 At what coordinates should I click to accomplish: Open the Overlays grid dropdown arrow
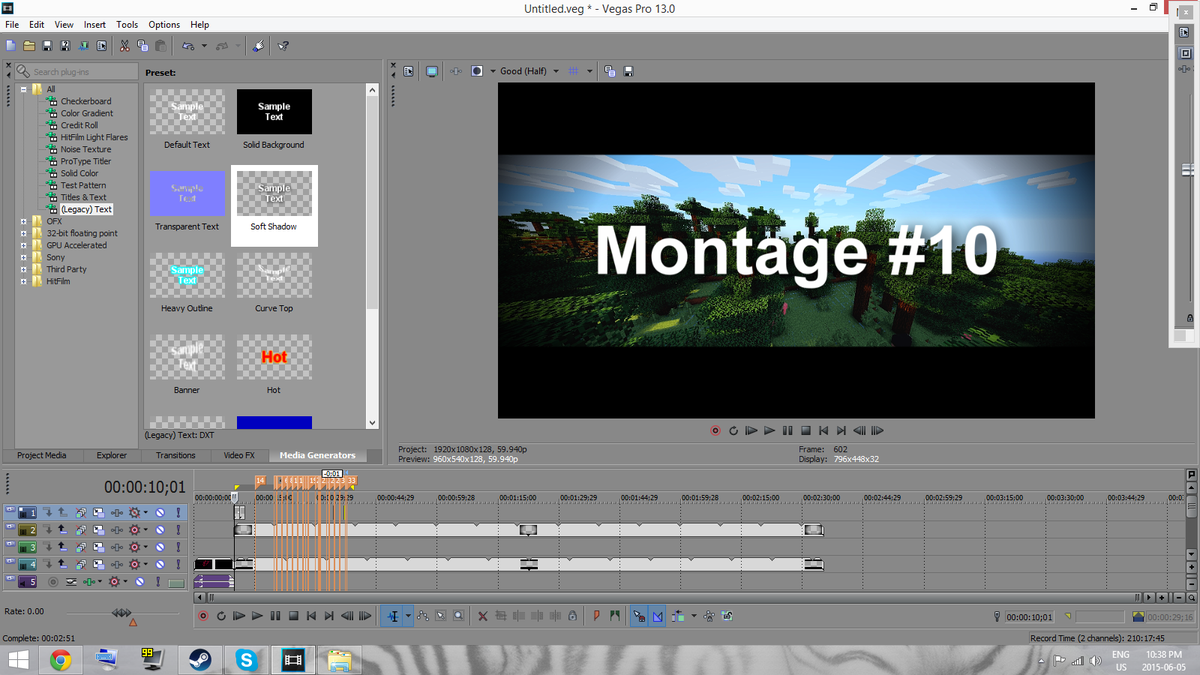point(589,71)
